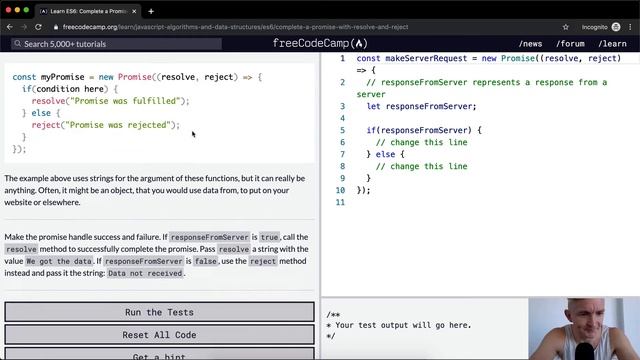Open the /forum link
This screenshot has height=360, width=640.
tap(570, 44)
